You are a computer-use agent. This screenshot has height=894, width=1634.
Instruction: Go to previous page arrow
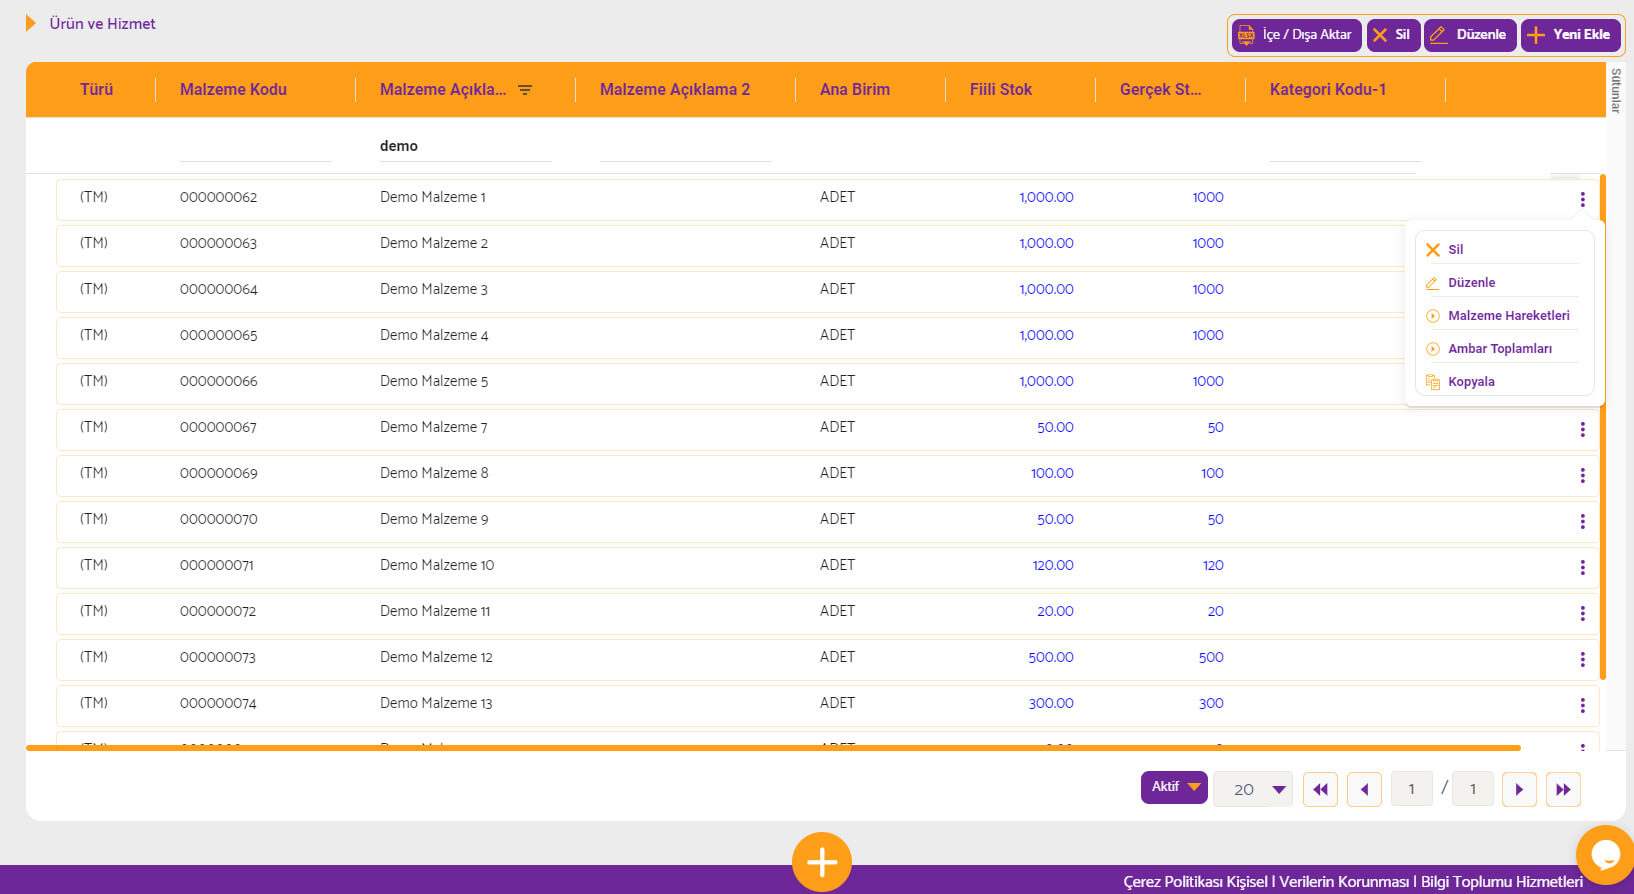coord(1364,789)
